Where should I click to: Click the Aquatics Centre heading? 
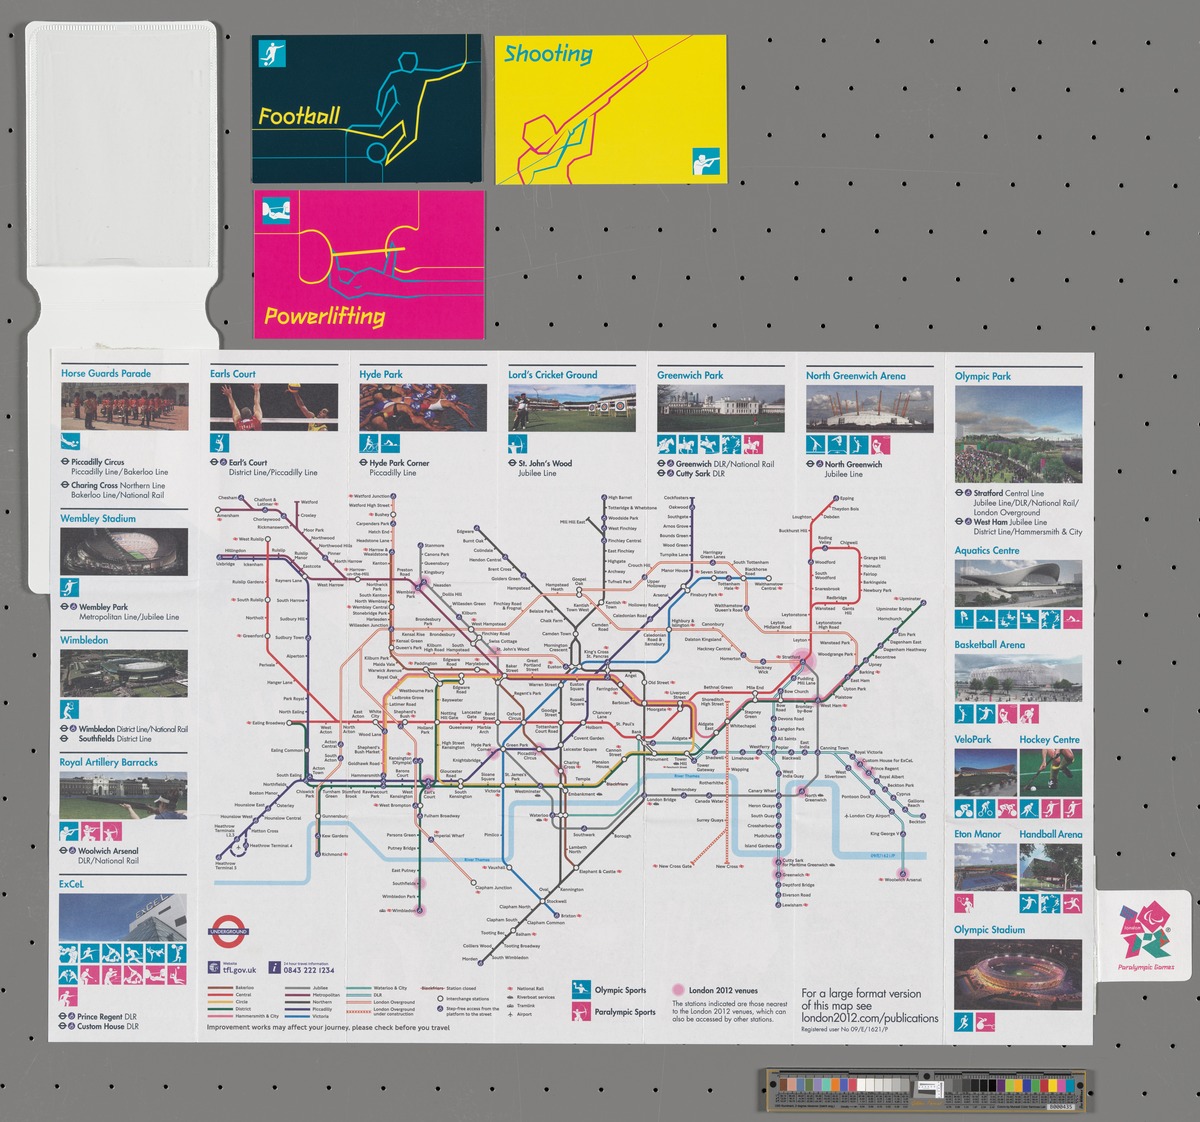[987, 550]
